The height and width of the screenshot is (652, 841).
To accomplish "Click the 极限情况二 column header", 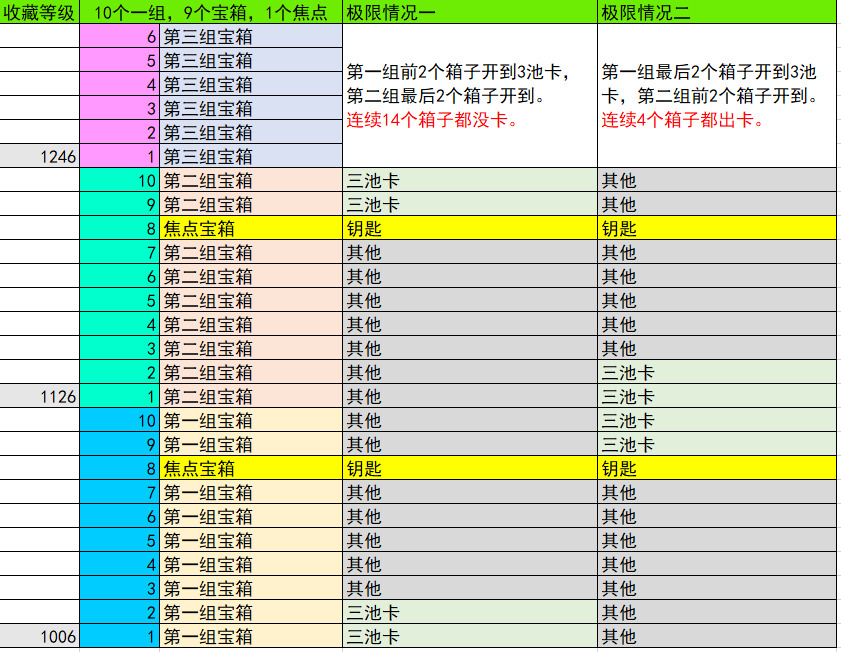I will click(718, 12).
